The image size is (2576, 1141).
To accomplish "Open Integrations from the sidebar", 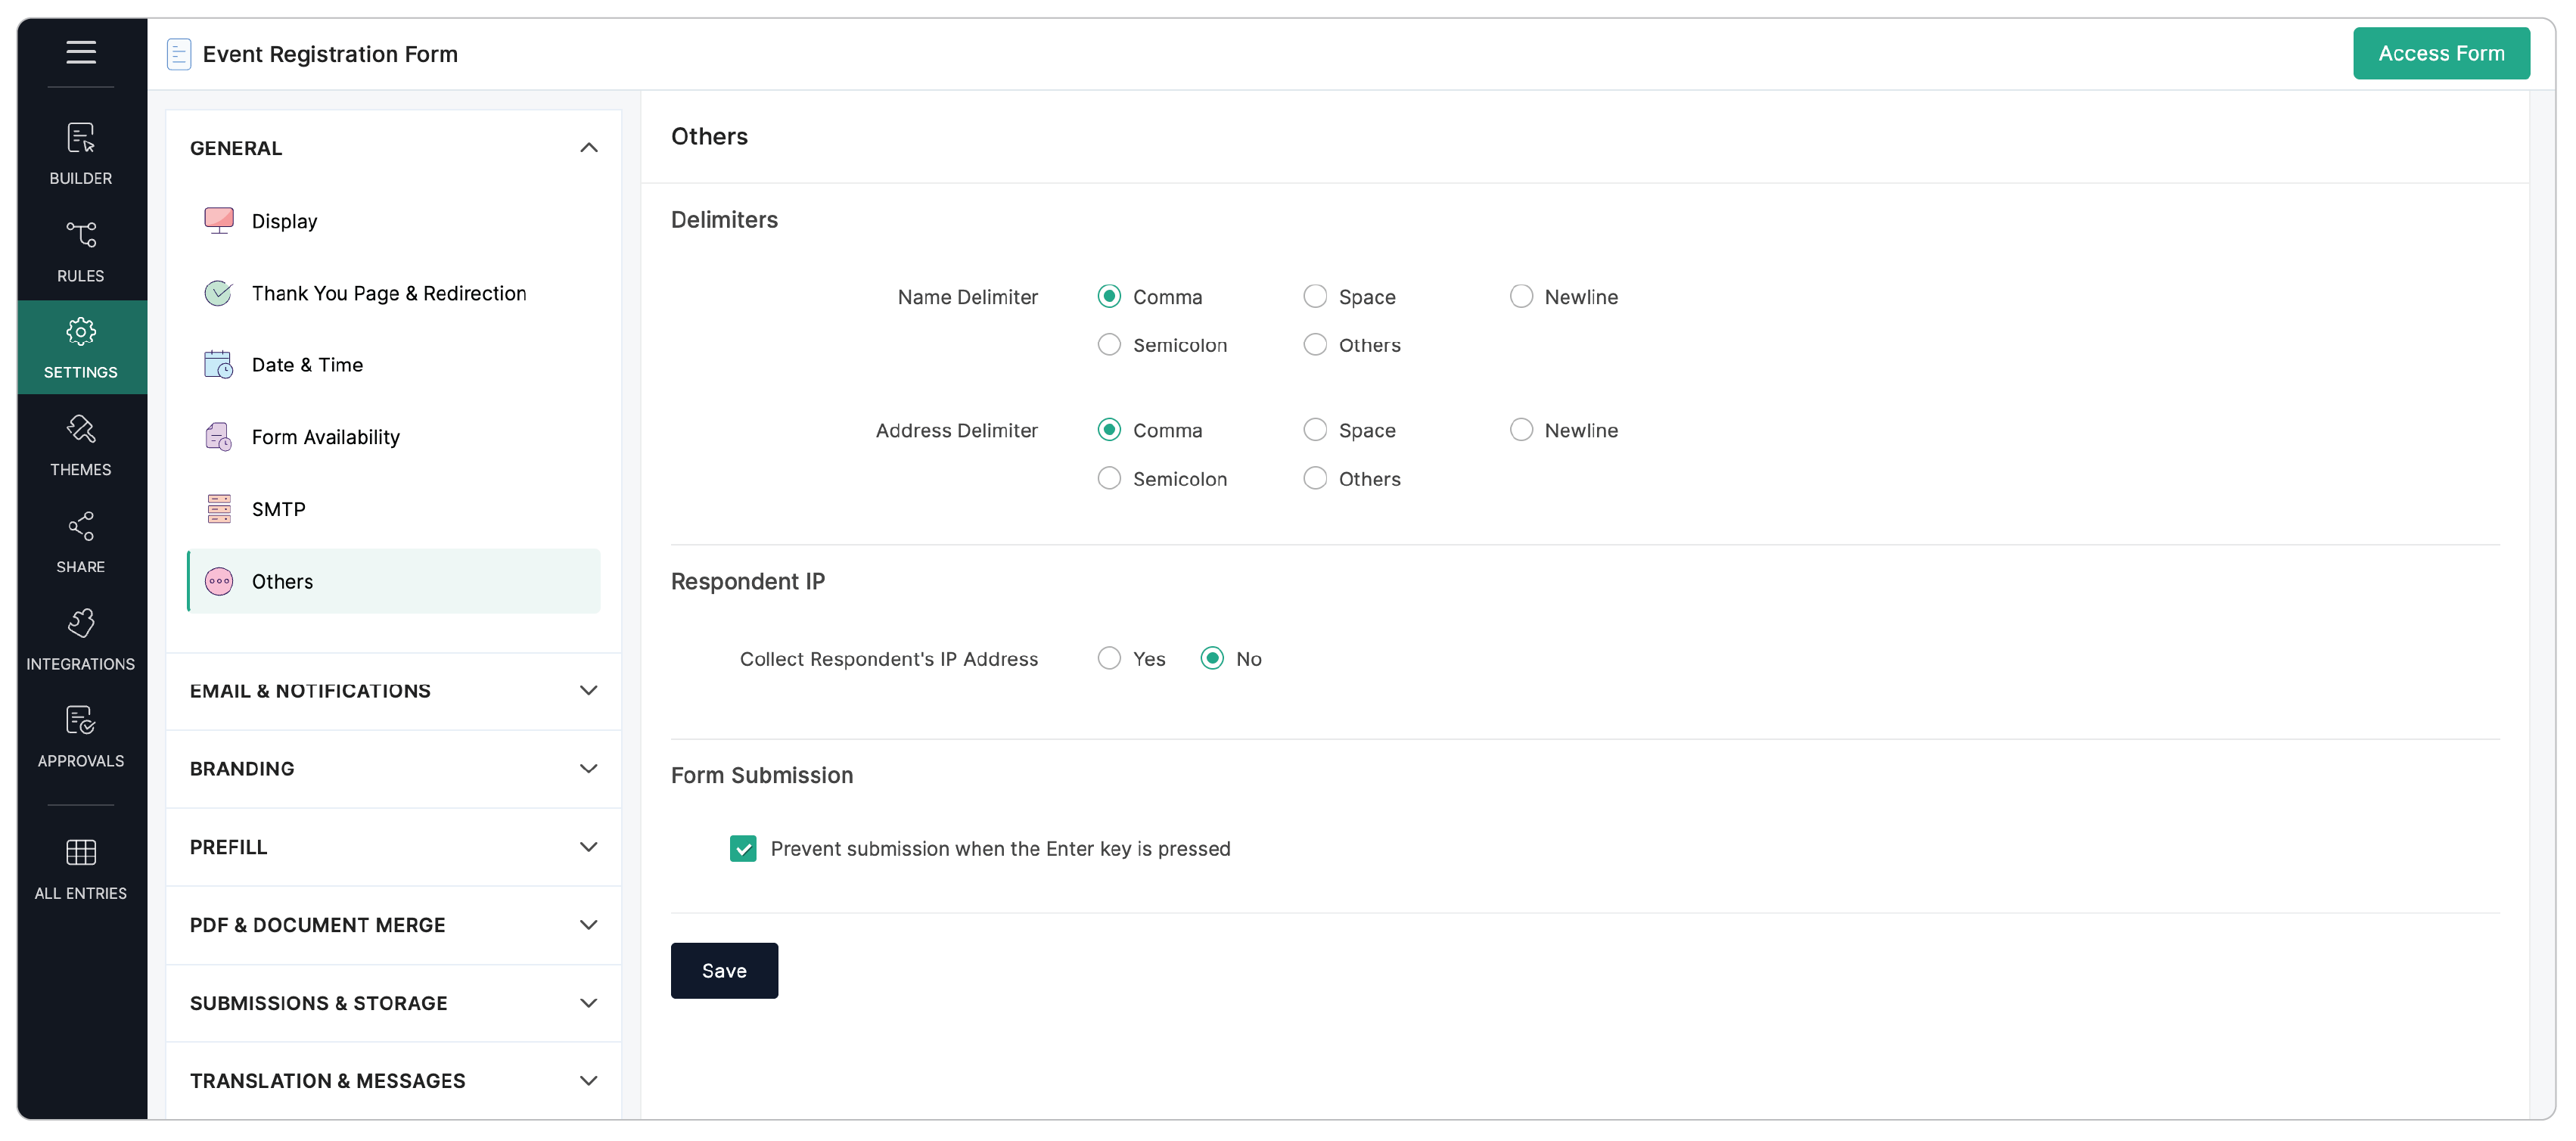I will click(80, 637).
